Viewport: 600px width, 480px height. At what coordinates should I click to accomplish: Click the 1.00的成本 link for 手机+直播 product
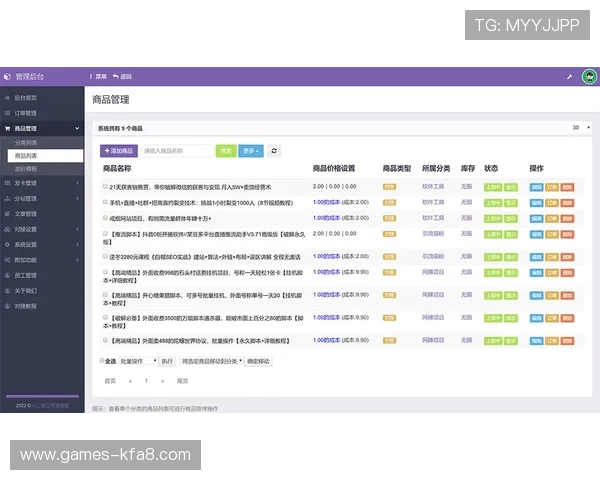[326, 202]
